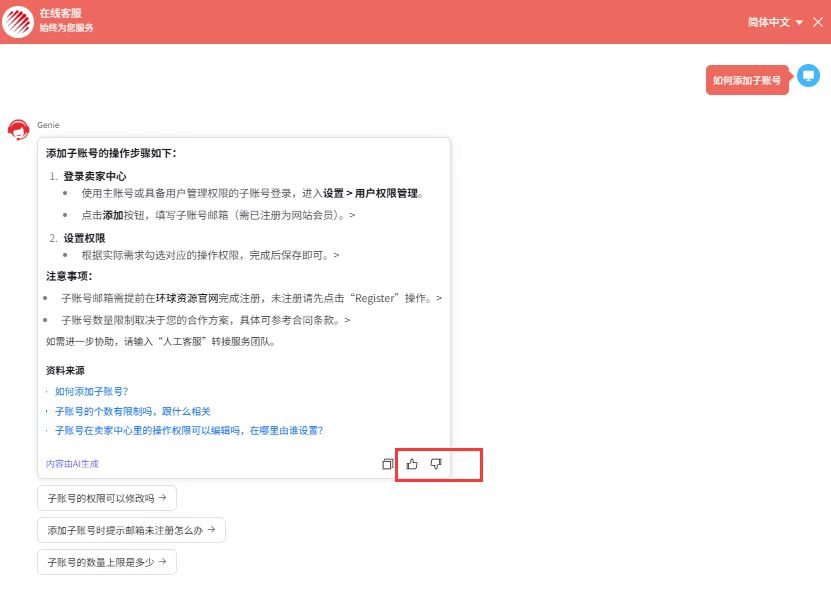The width and height of the screenshot is (831, 590).
Task: Click suggestion 子账号的权限可以修改吗
Action: point(107,498)
